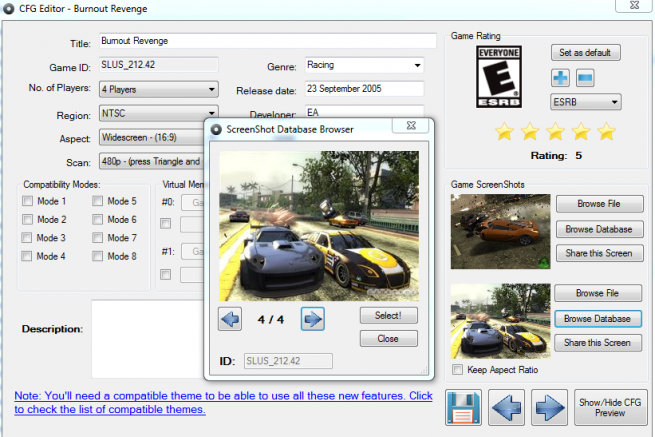This screenshot has width=655, height=437.
Task: Click the blue minus rating icon
Action: coord(585,78)
